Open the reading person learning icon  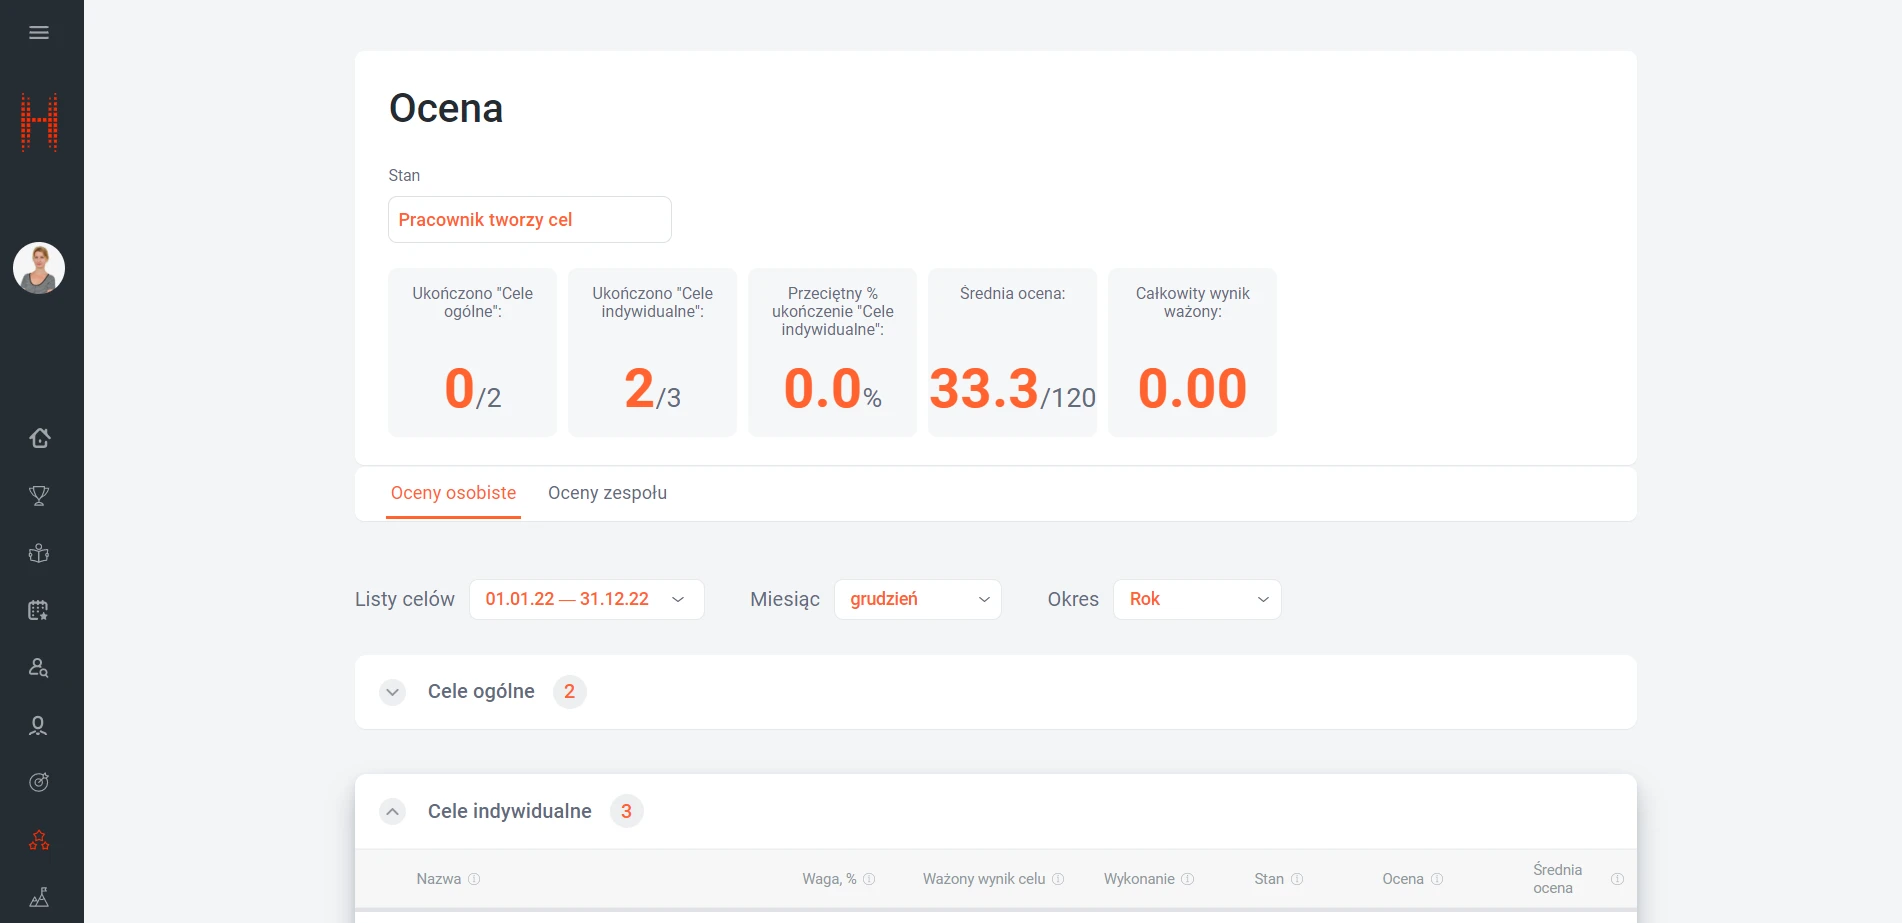39,553
